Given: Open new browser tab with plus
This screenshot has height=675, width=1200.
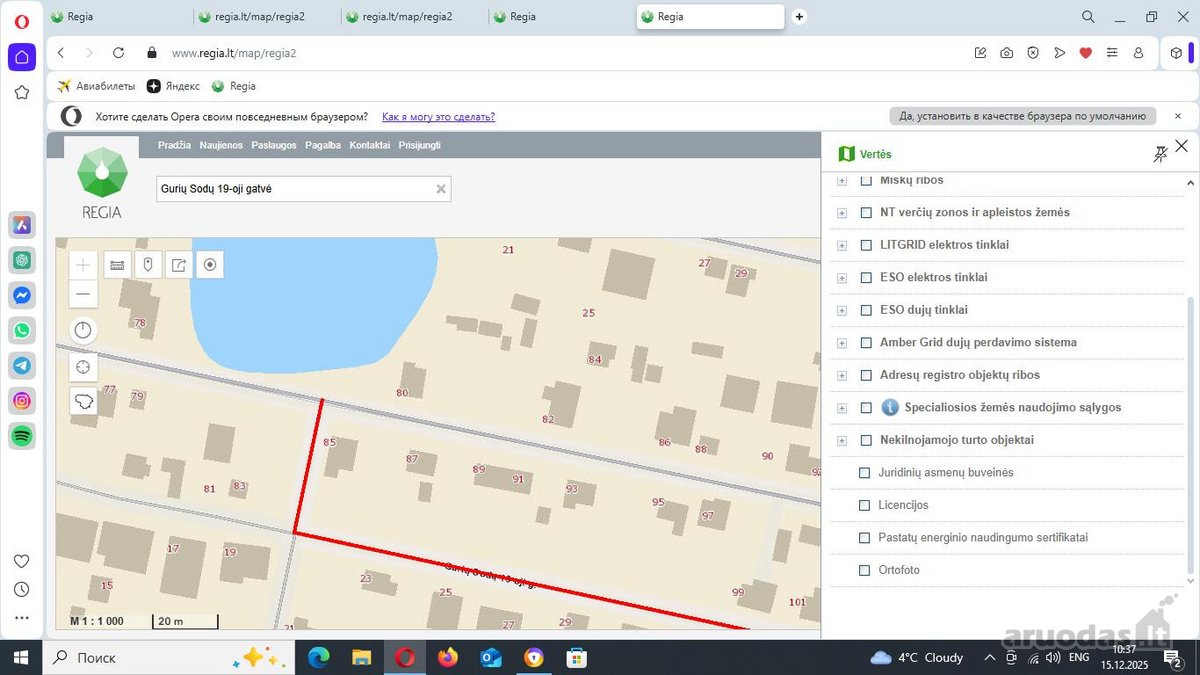Looking at the screenshot, I should pyautogui.click(x=799, y=17).
